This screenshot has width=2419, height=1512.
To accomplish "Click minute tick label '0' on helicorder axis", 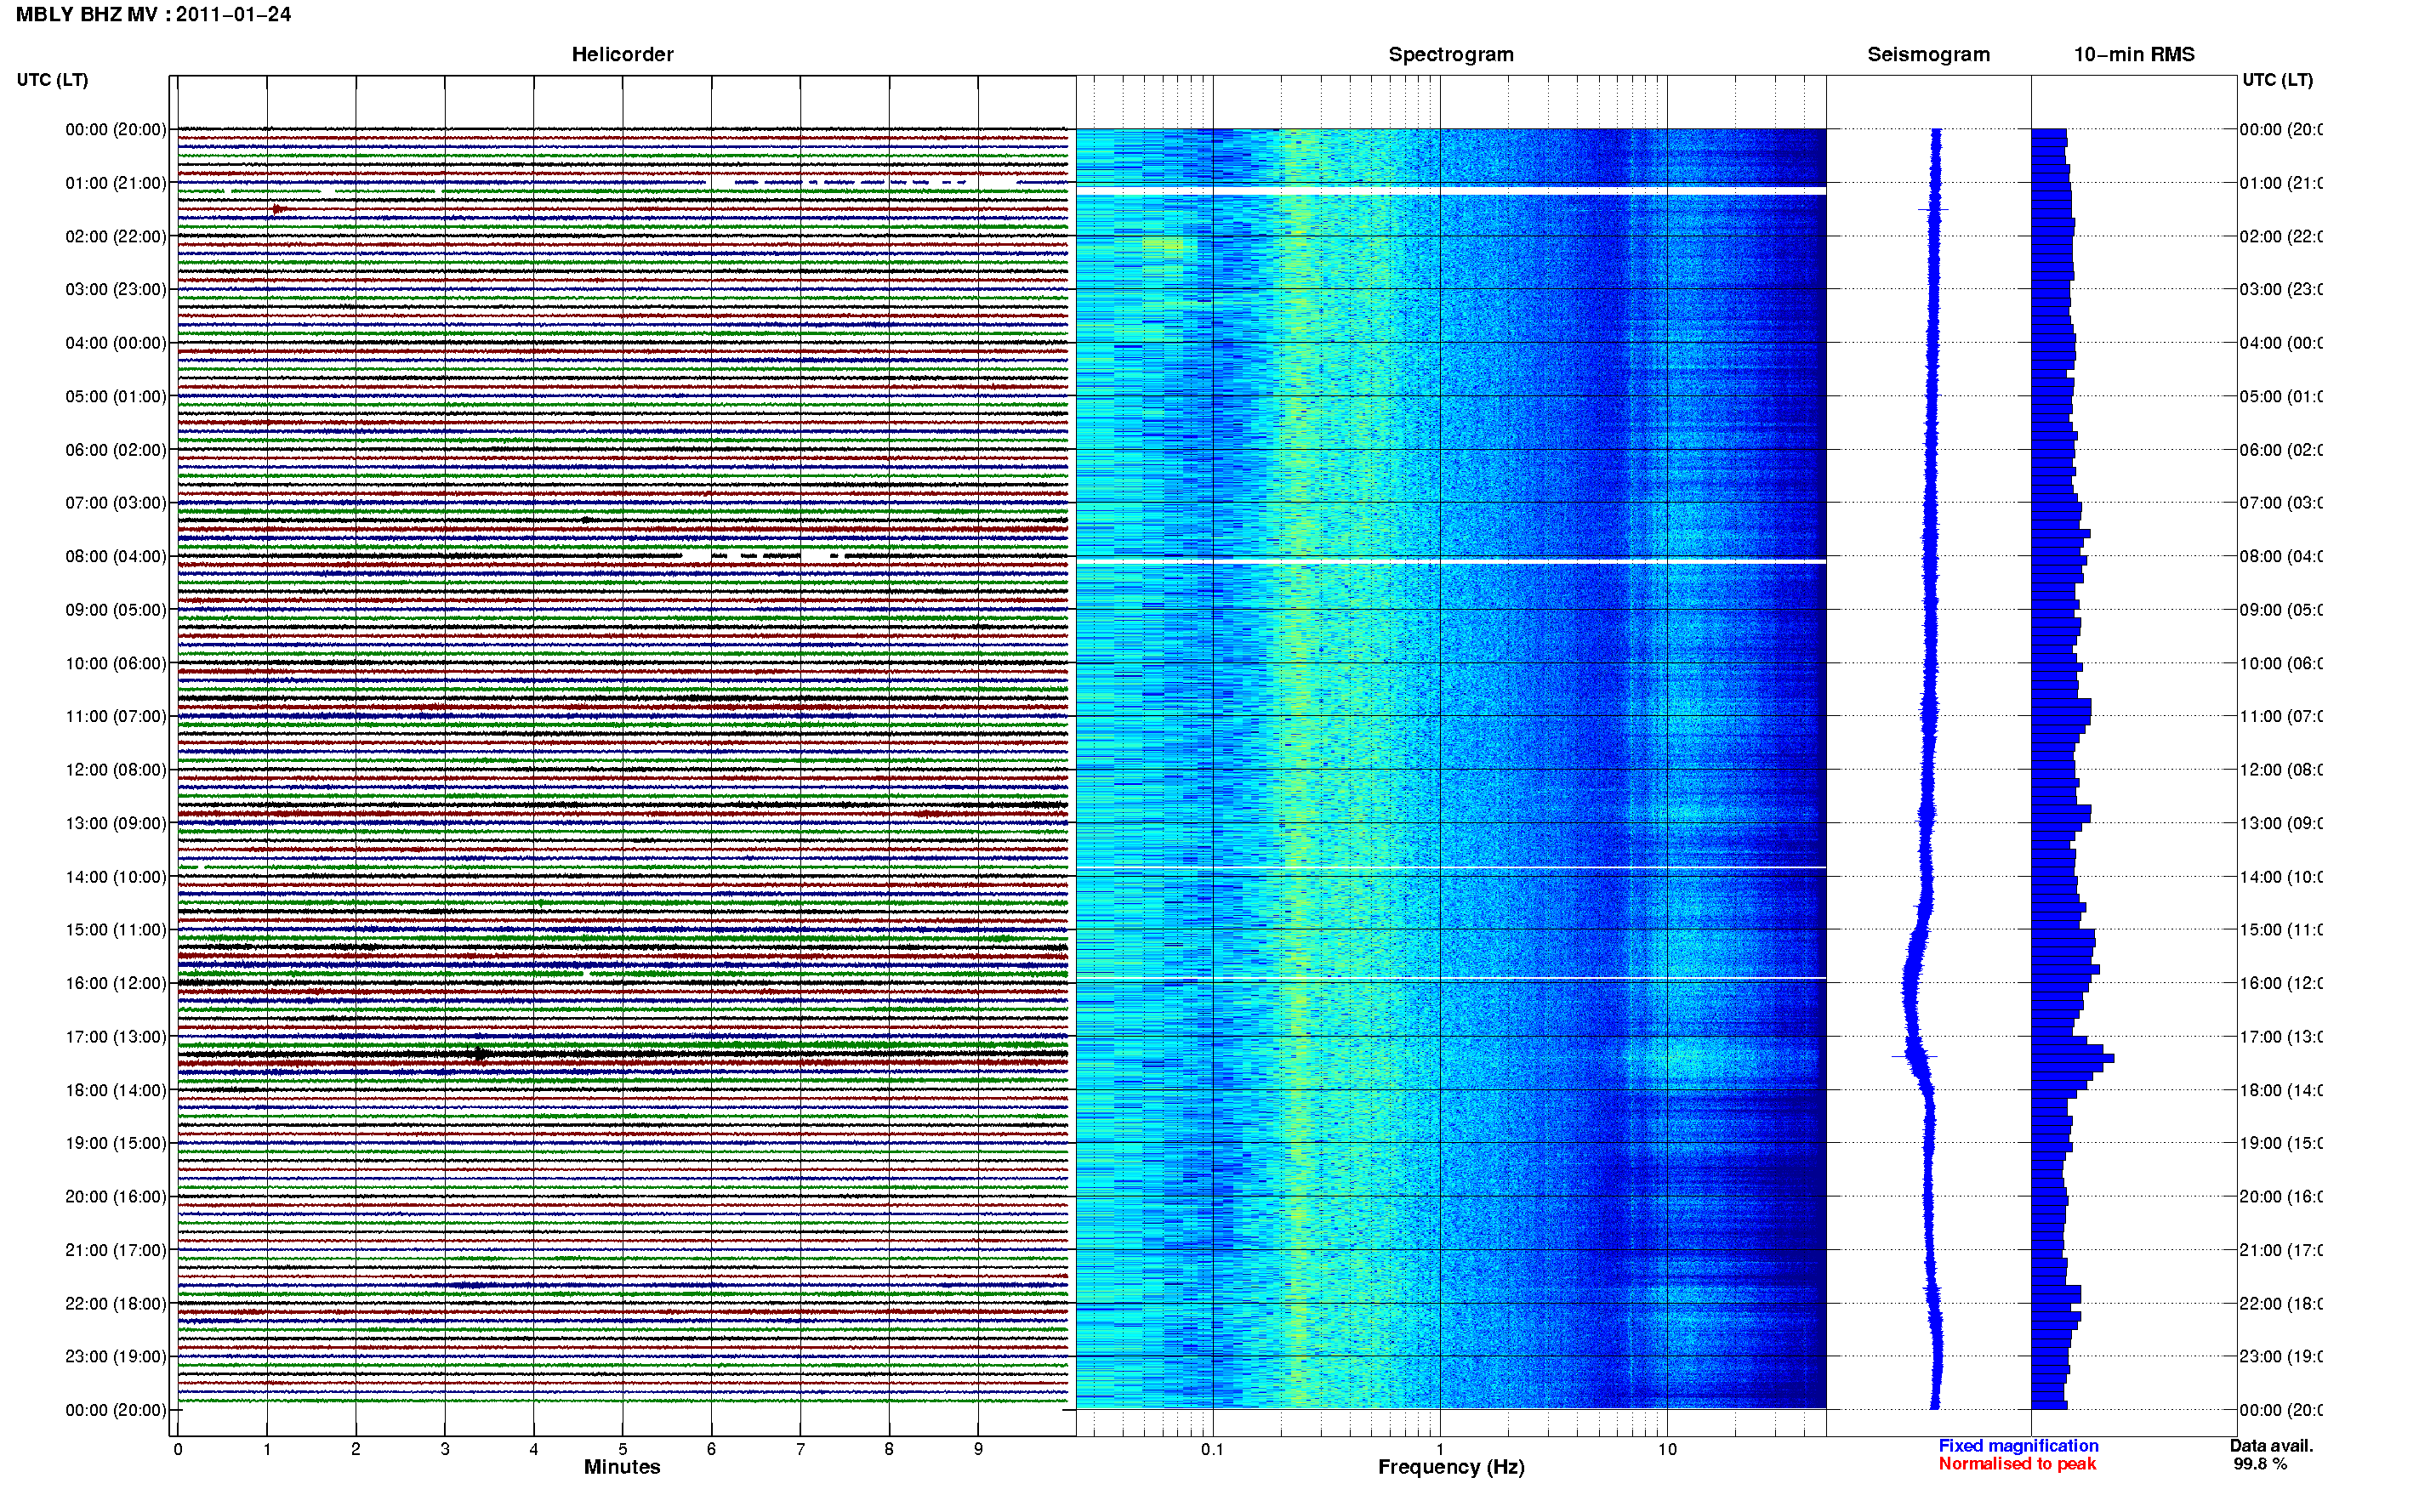I will 178,1449.
